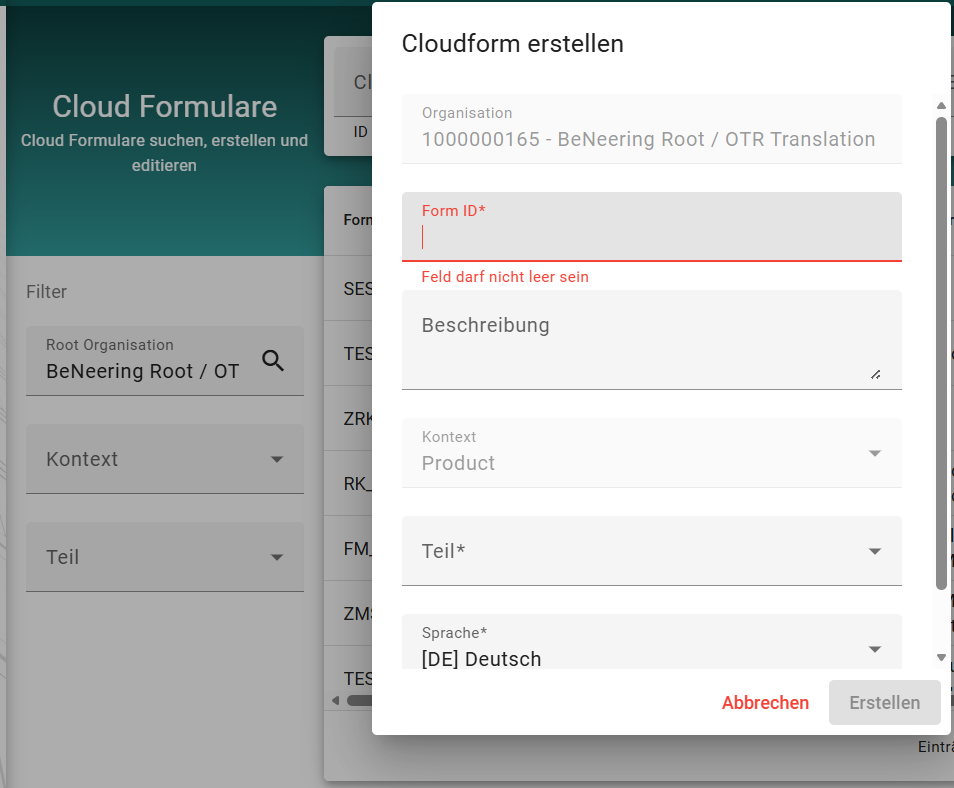Click the Beschreibung textarea resize handle
The width and height of the screenshot is (954, 788).
point(875,374)
